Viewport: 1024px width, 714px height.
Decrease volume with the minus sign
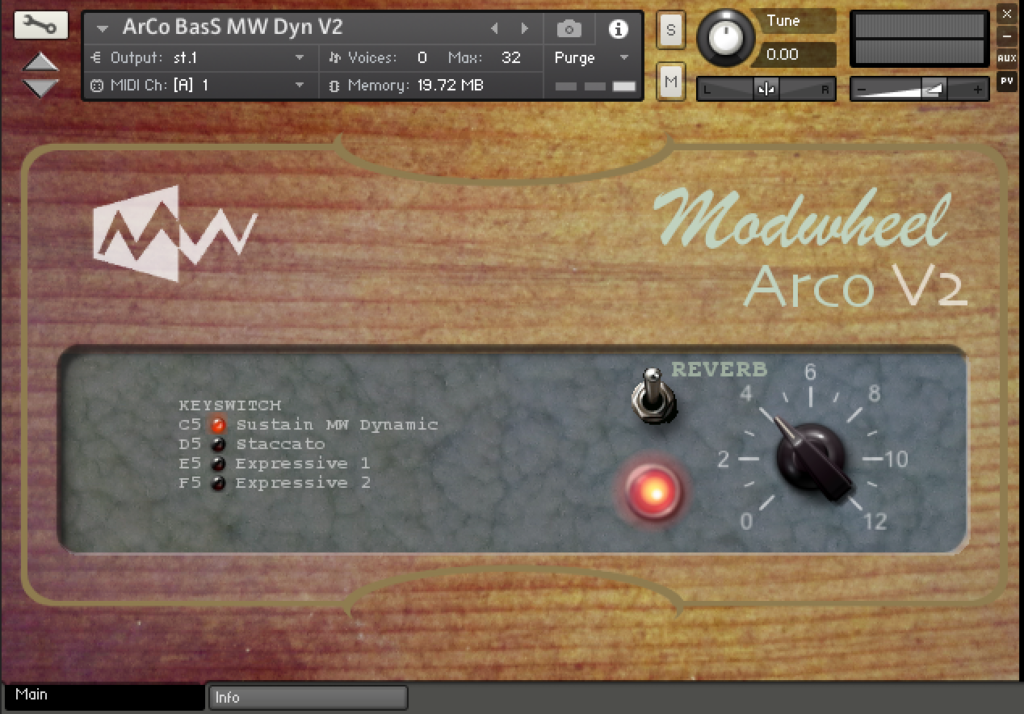(x=861, y=89)
